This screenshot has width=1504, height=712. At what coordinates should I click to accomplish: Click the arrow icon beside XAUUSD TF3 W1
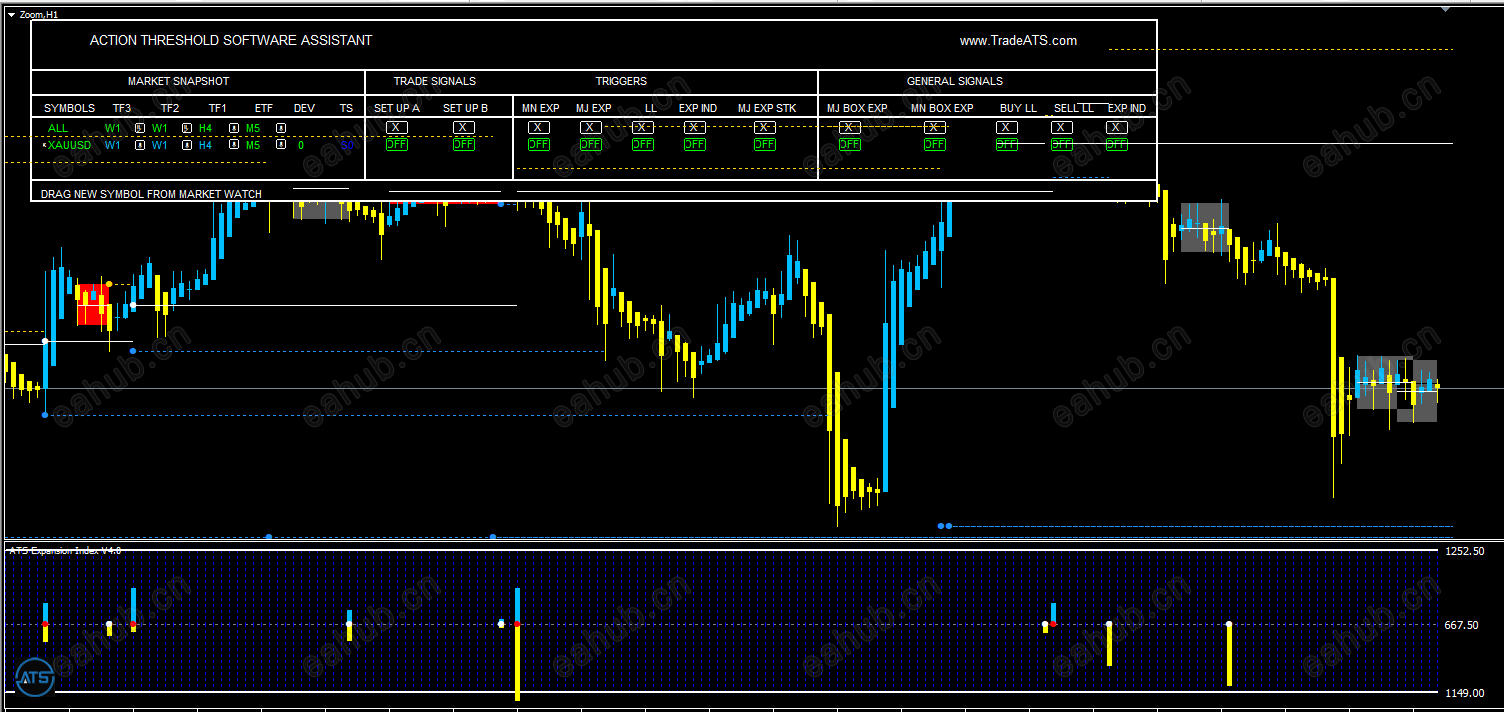tap(140, 145)
